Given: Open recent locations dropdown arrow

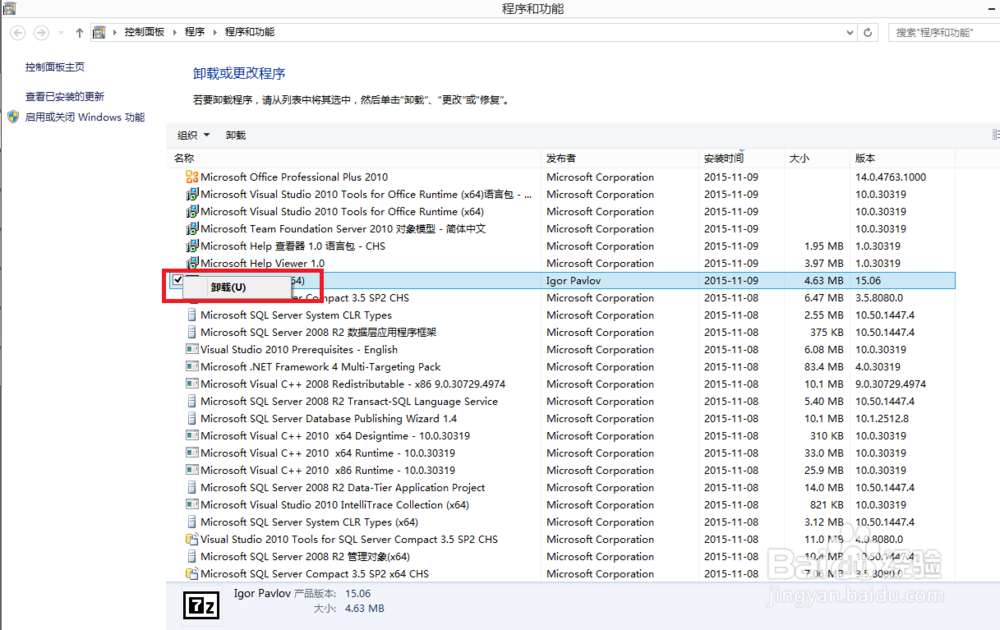Looking at the screenshot, I should pyautogui.click(x=61, y=33).
